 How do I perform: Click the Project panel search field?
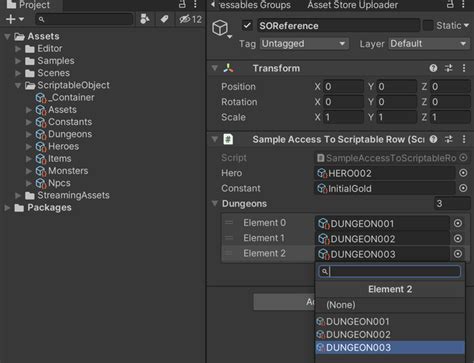84,19
